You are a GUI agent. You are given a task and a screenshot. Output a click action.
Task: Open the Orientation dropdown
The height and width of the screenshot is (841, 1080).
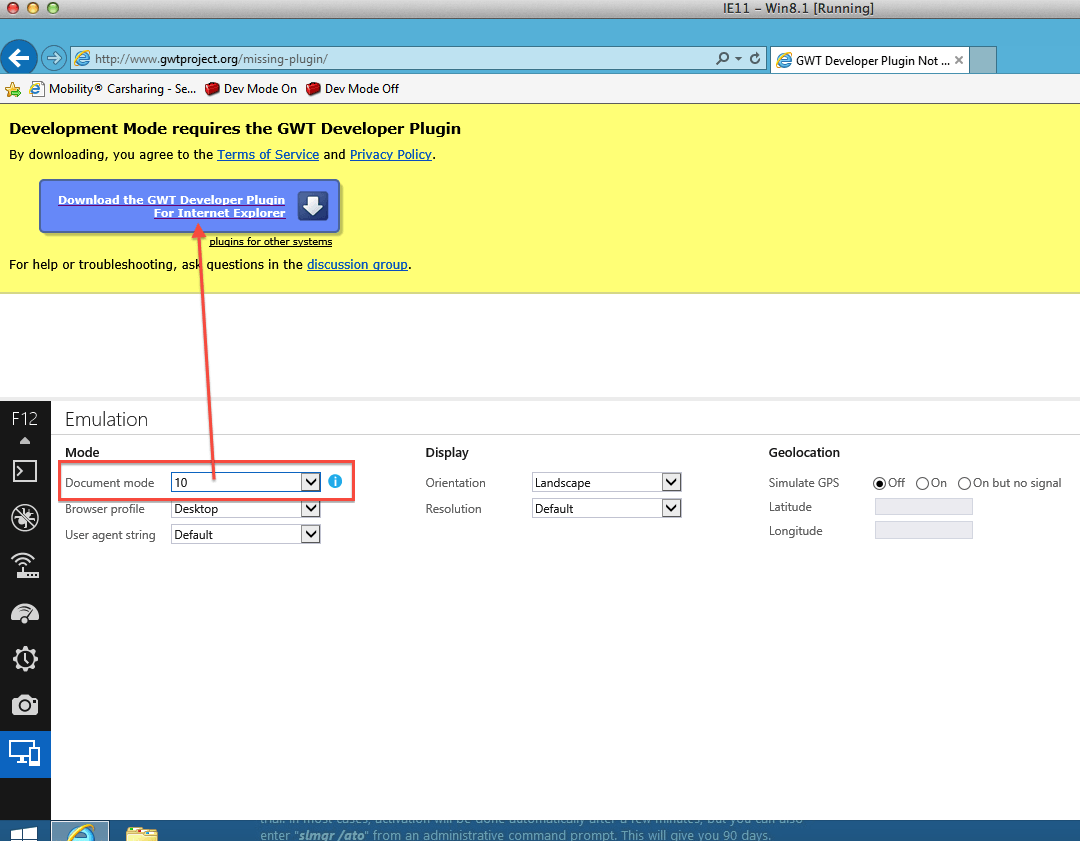[671, 483]
